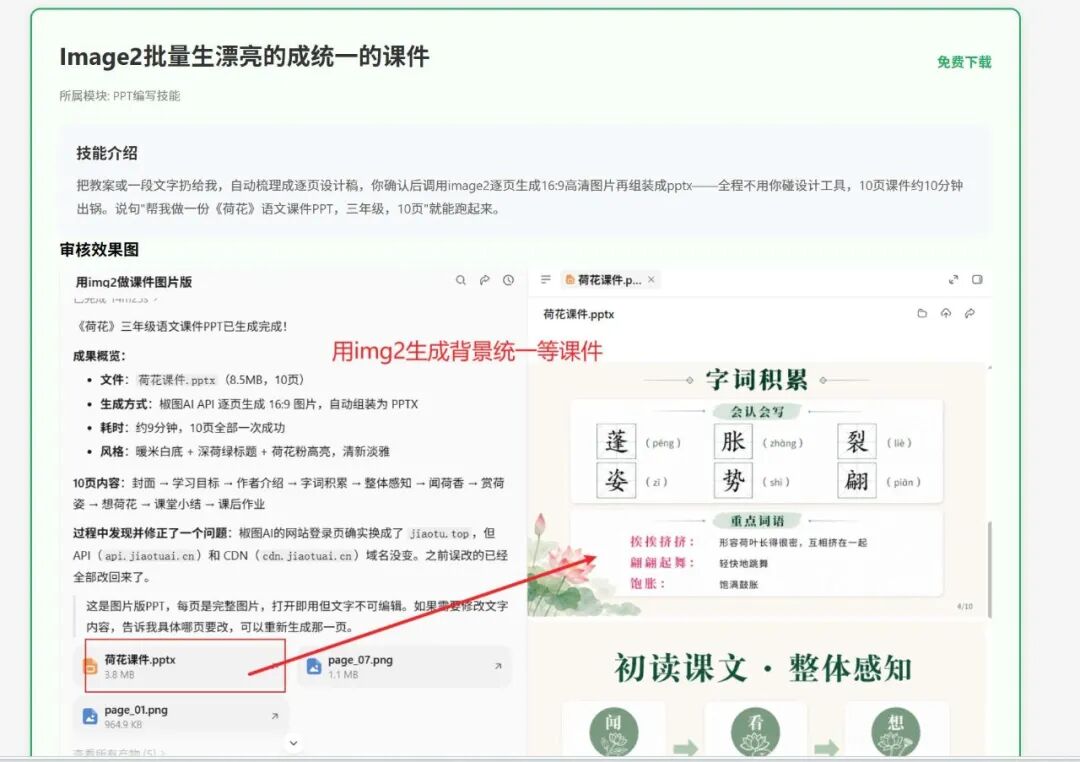Click 所属模块: PPT编写技能 text
Screen dimensions: 1080x762
[120, 96]
